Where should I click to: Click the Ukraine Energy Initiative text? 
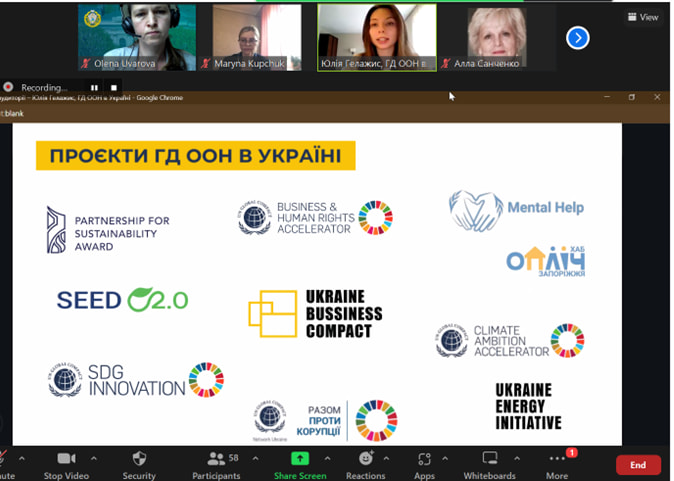528,407
